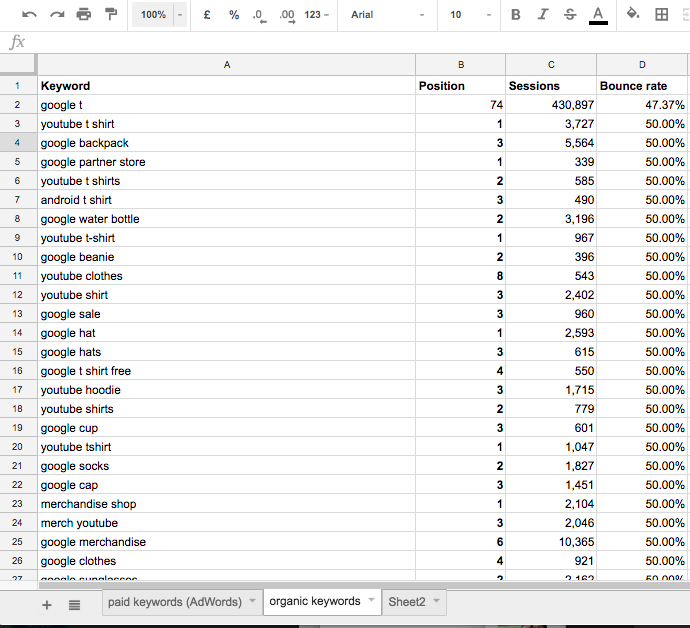Select sessions cell 430,897
Image resolution: width=690 pixels, height=628 pixels.
point(551,105)
